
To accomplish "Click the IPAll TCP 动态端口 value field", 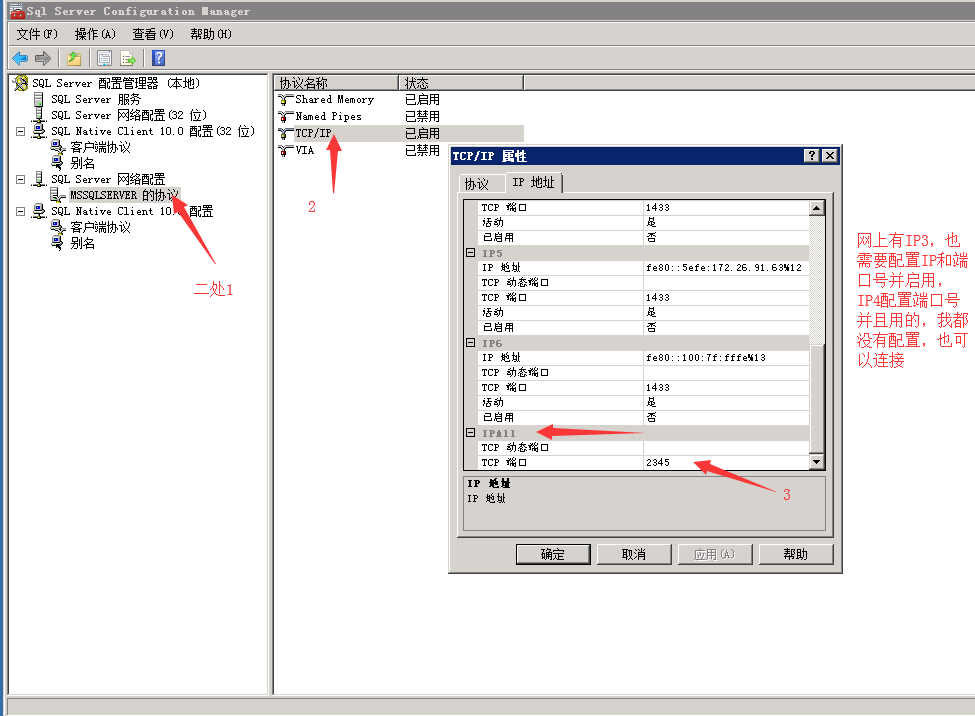I will click(x=726, y=447).
